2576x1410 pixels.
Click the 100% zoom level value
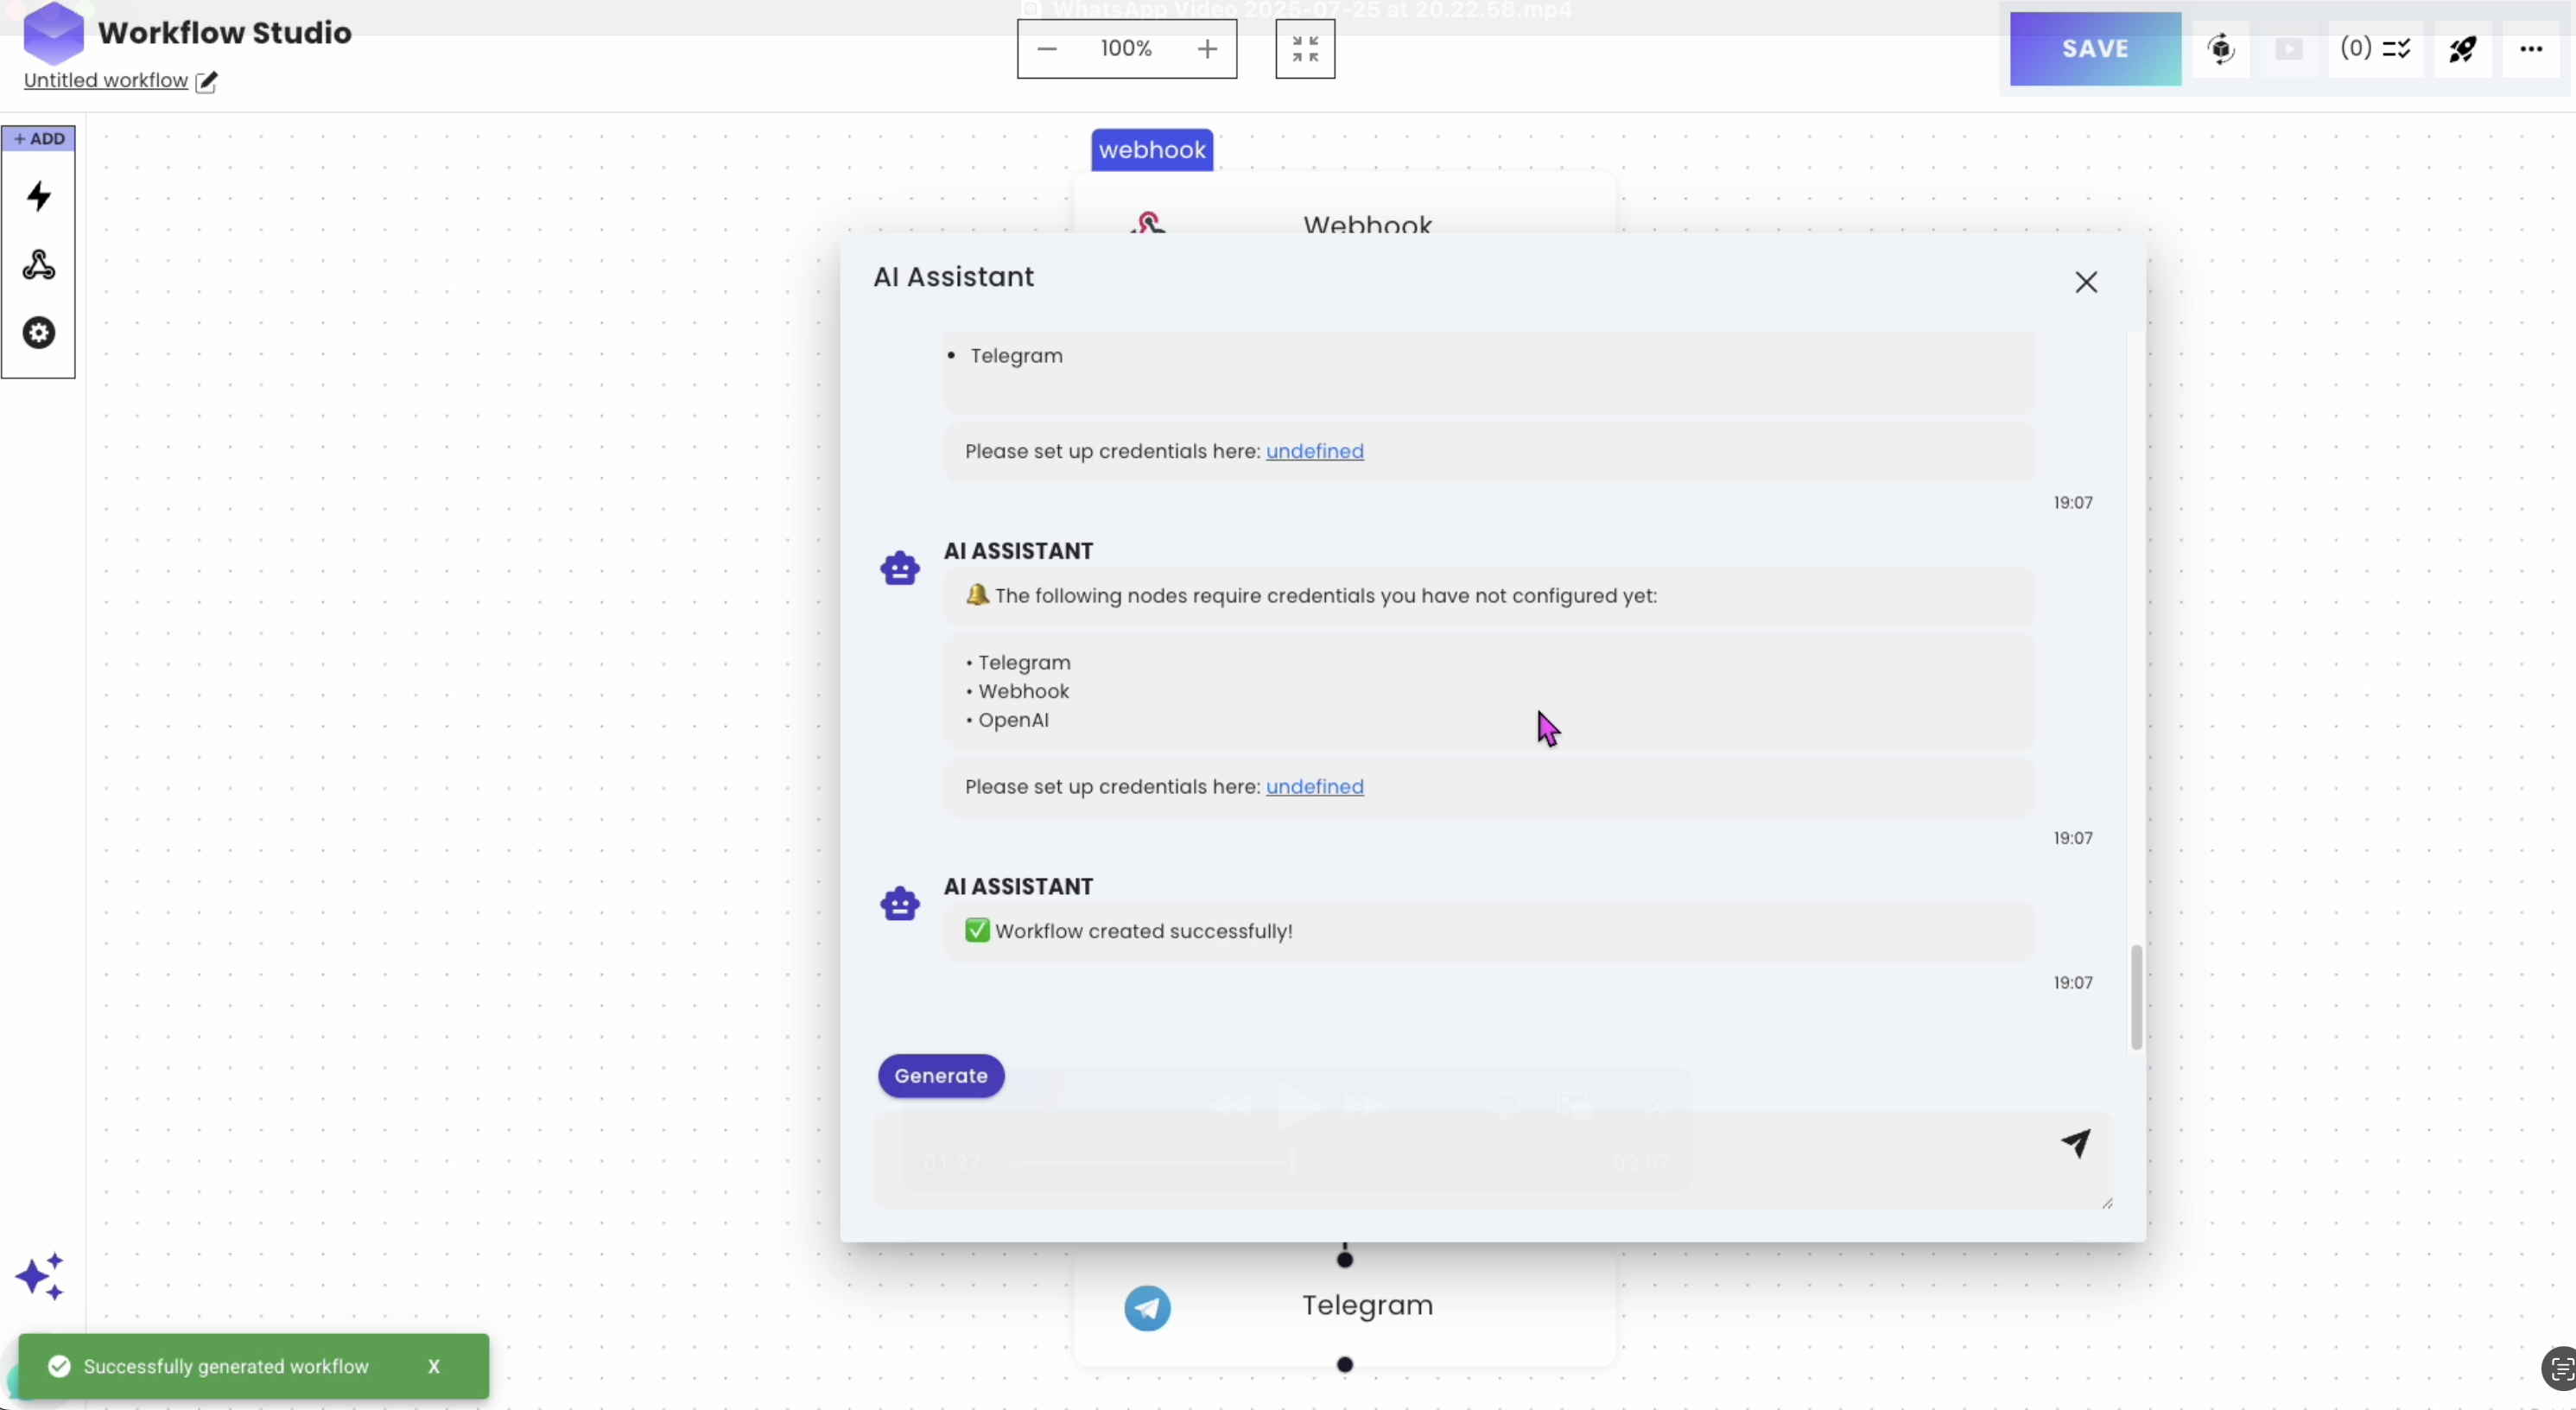pos(1126,48)
